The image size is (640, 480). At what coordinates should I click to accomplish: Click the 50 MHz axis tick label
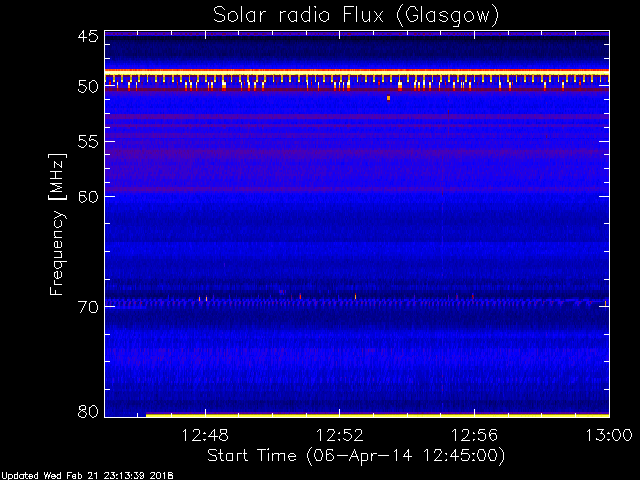pos(88,87)
